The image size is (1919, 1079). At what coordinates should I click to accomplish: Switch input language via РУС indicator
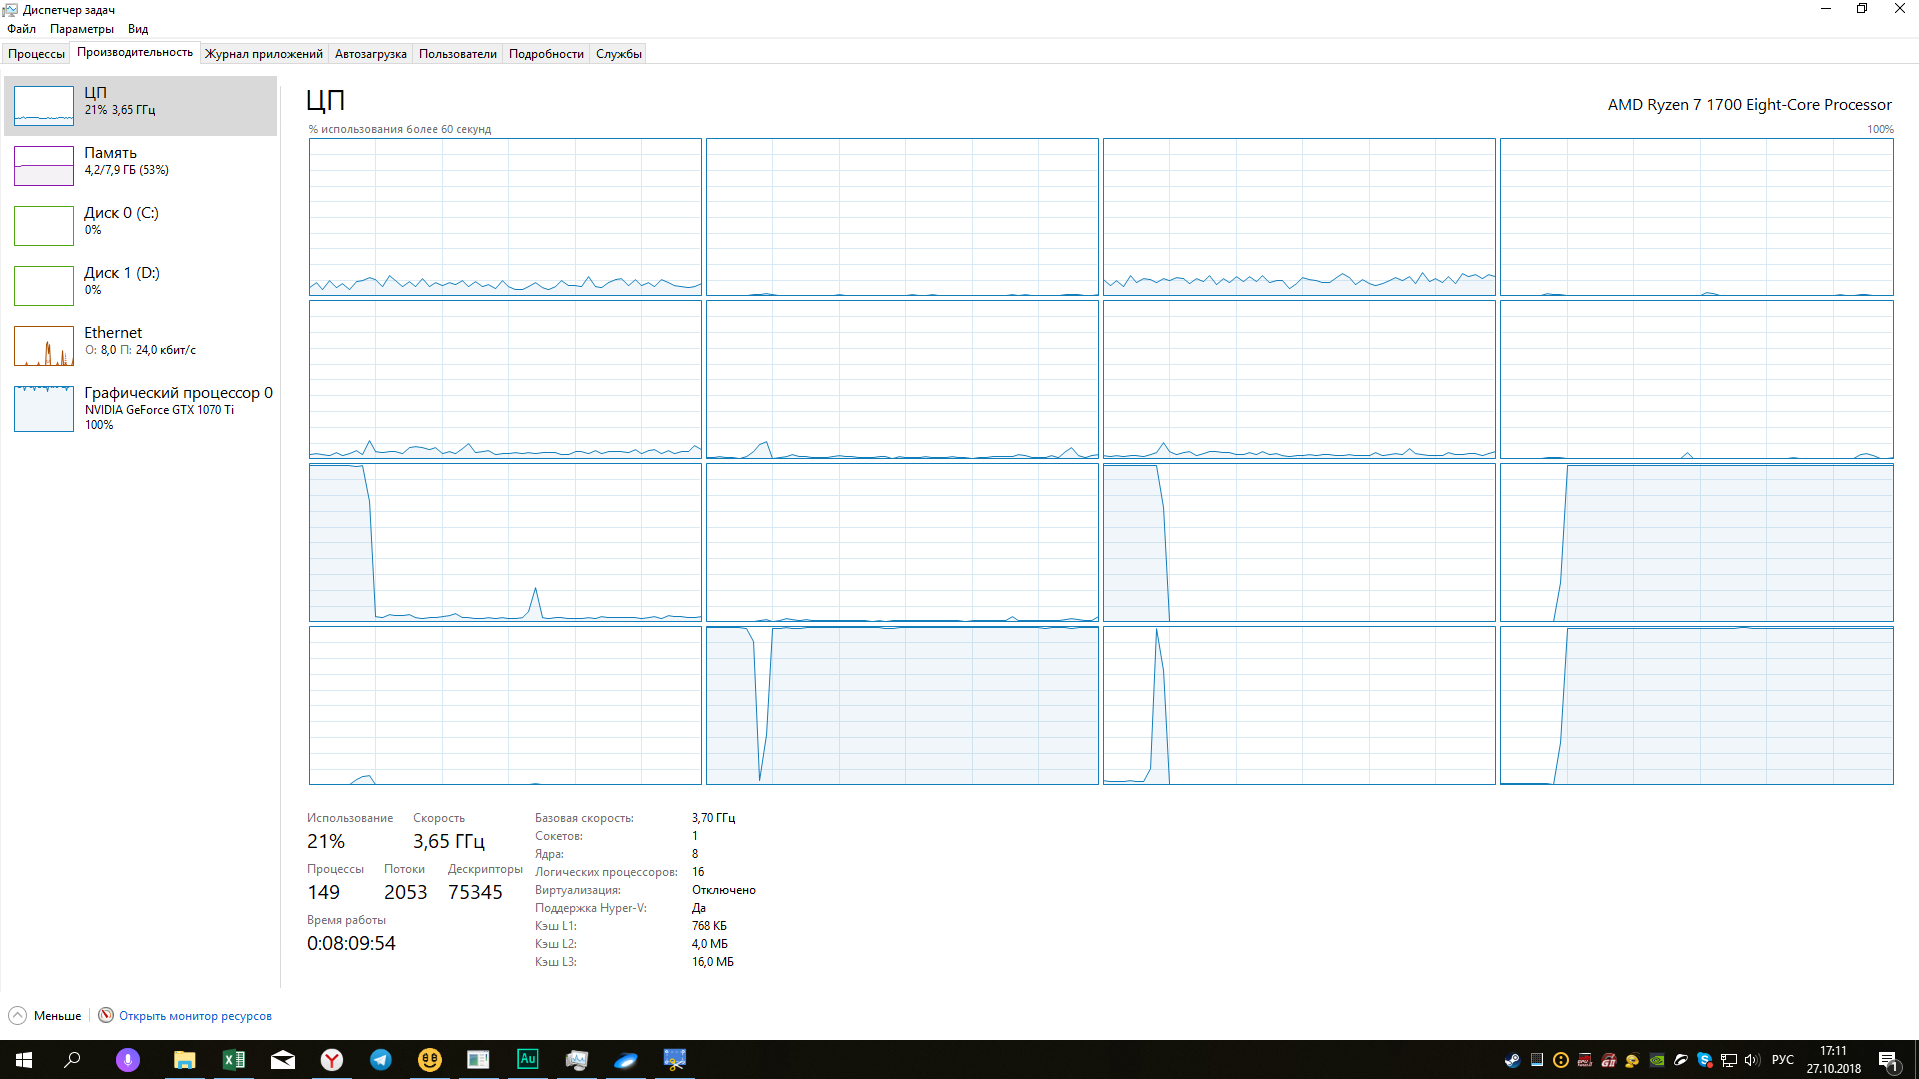point(1783,1060)
